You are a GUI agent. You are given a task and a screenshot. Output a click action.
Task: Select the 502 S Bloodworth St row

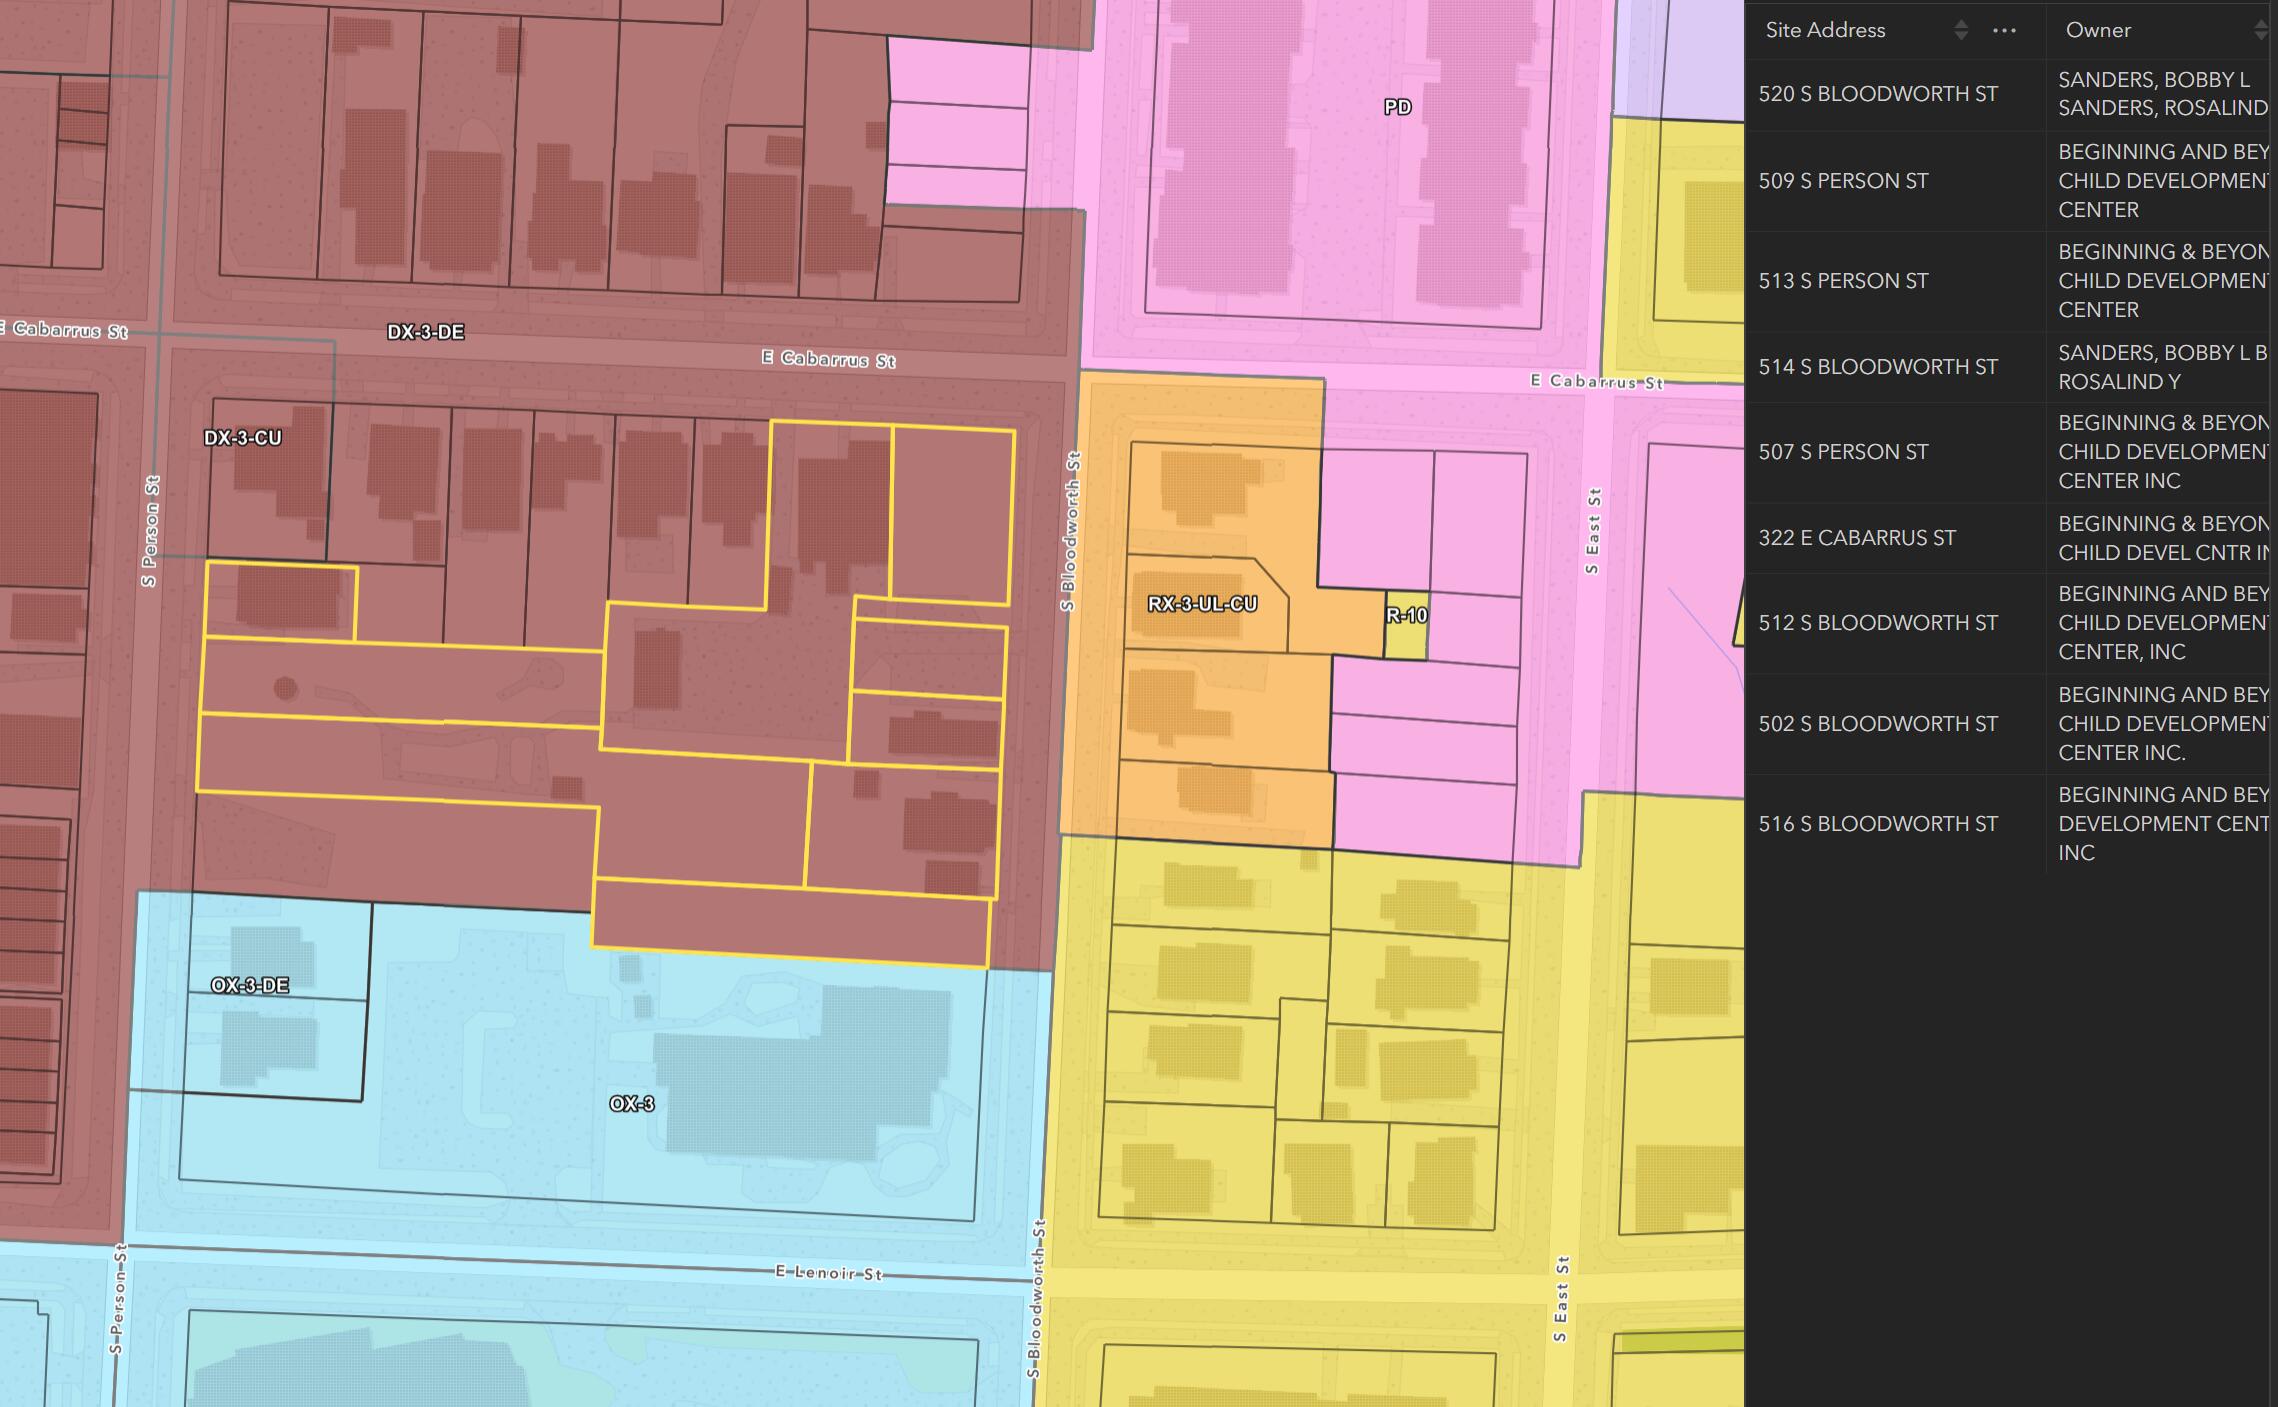click(1878, 724)
